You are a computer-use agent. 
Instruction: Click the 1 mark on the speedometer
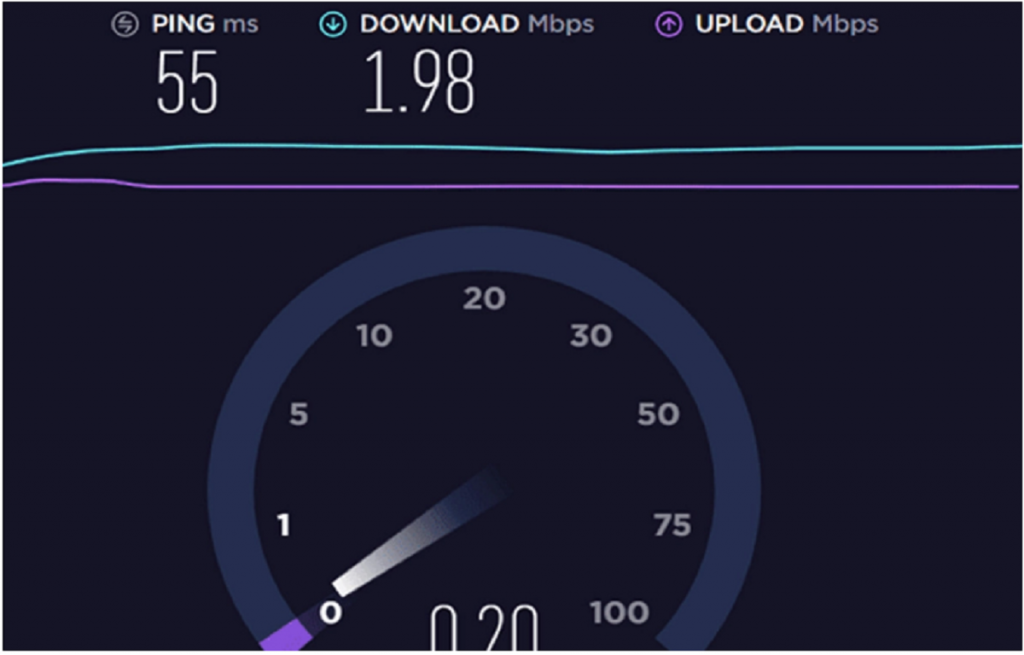283,525
